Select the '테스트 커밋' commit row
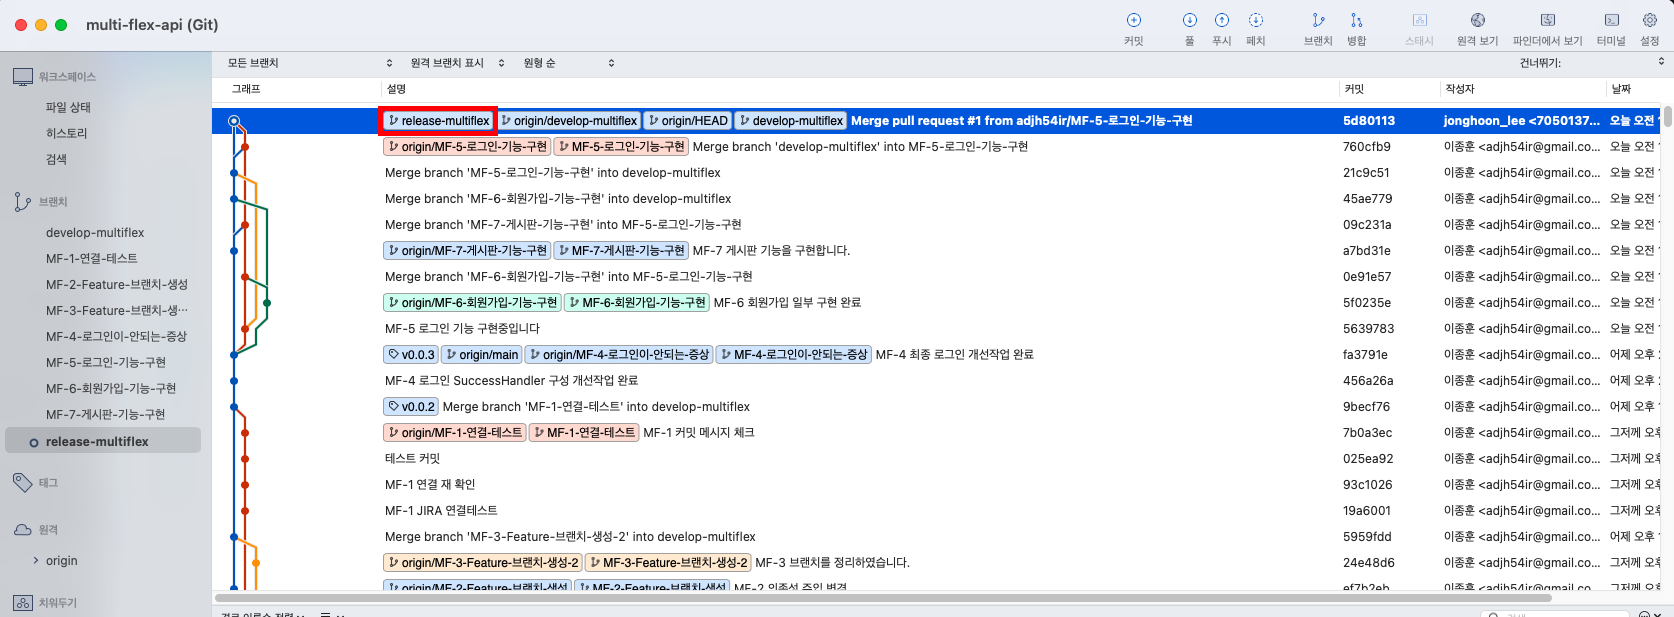 click(937, 459)
